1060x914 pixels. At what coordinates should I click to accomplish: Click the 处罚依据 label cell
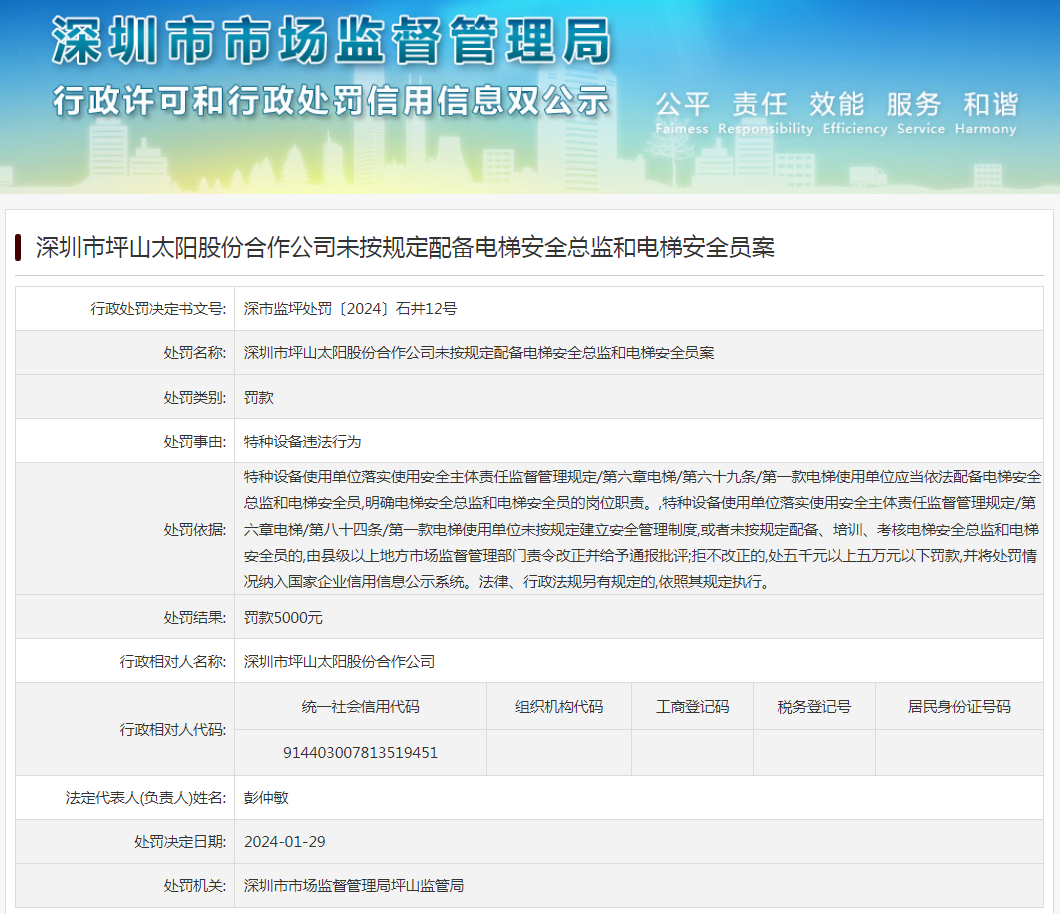tap(125, 529)
